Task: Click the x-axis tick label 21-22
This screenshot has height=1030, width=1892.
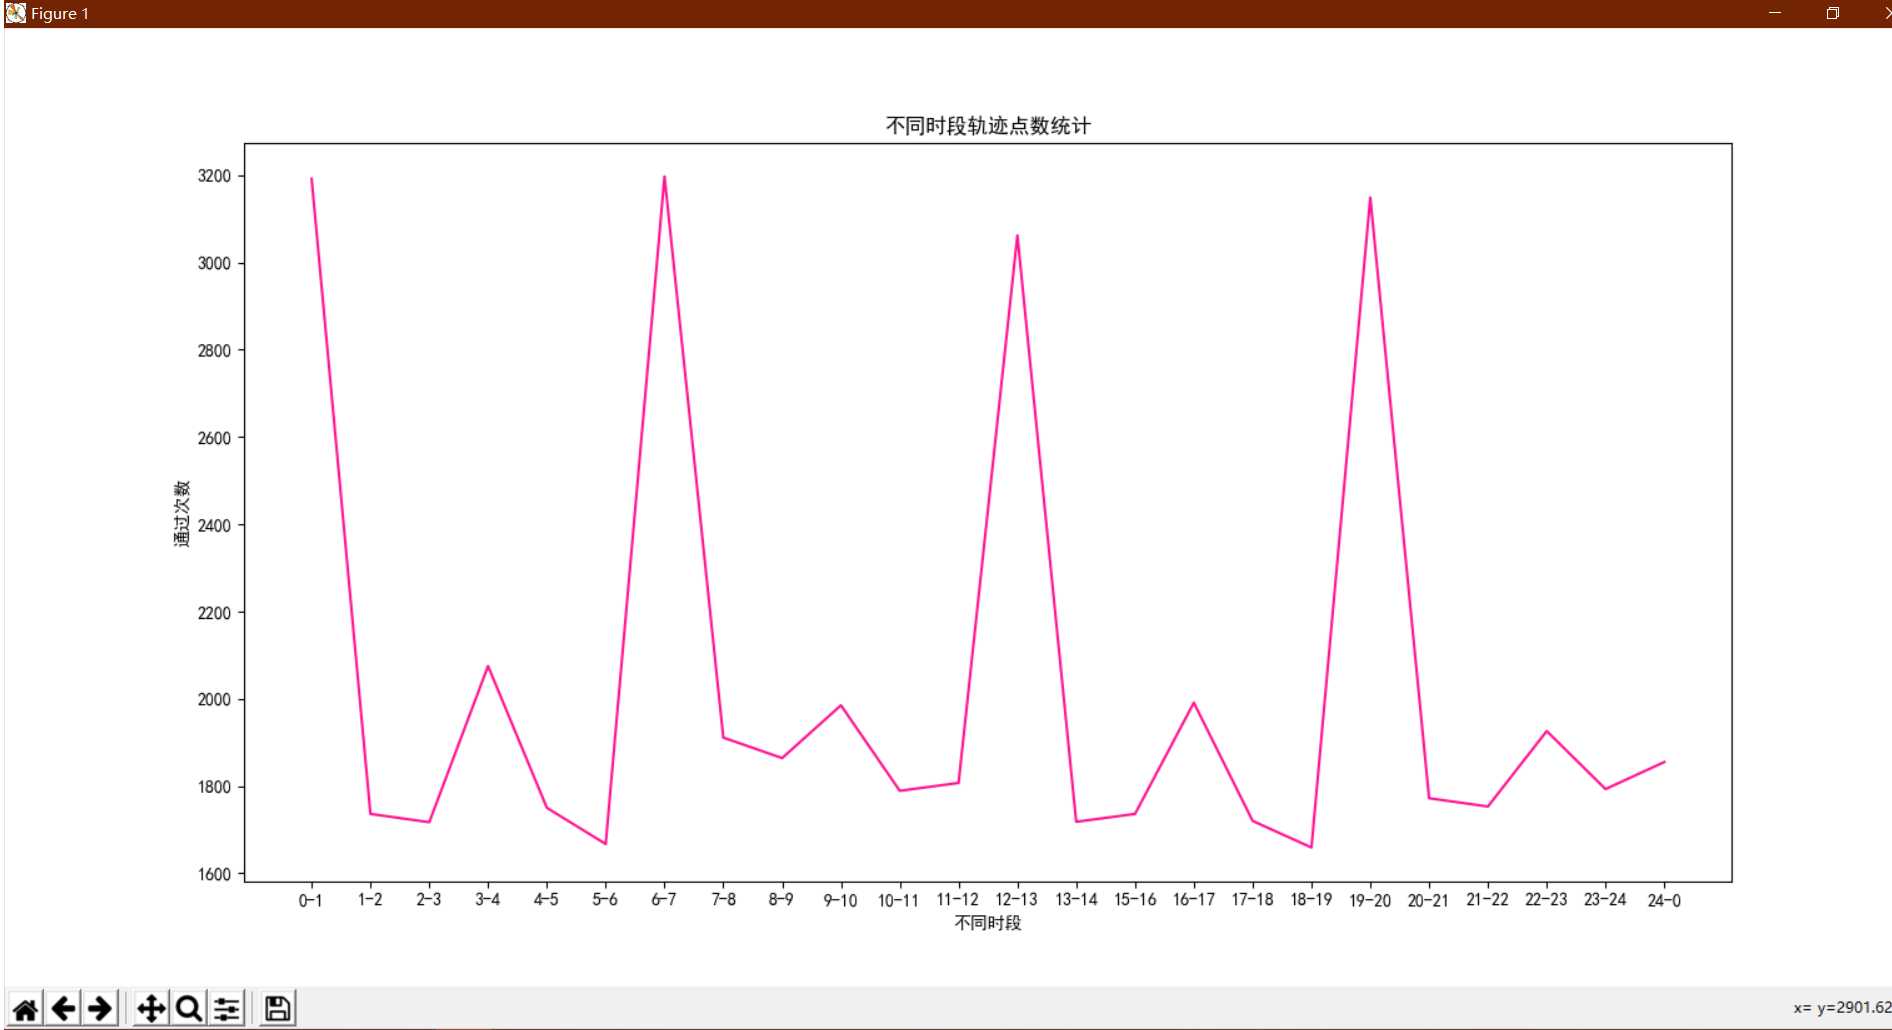Action: (x=1487, y=899)
